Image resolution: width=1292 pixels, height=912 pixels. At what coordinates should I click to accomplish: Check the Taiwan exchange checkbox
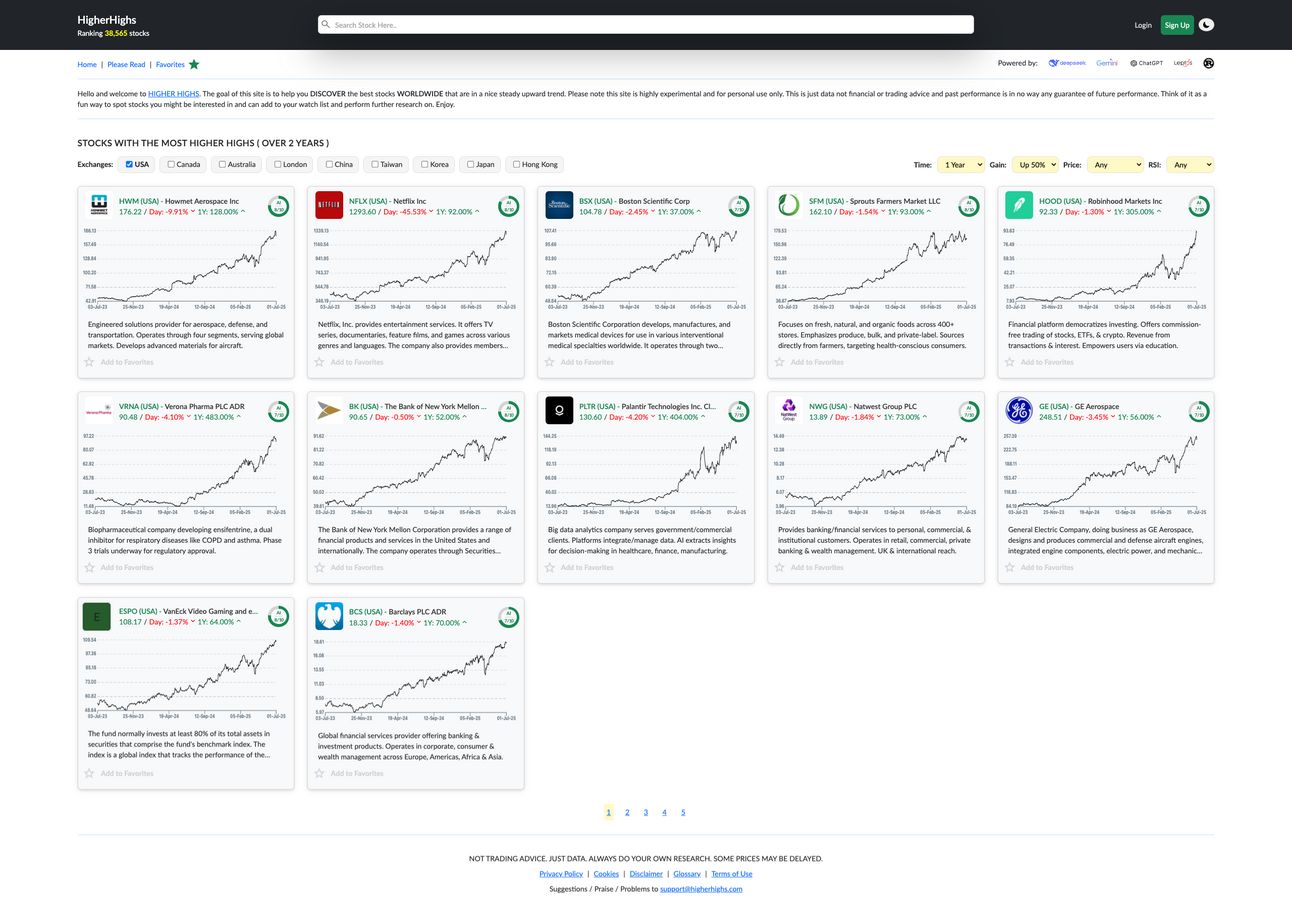tap(374, 164)
